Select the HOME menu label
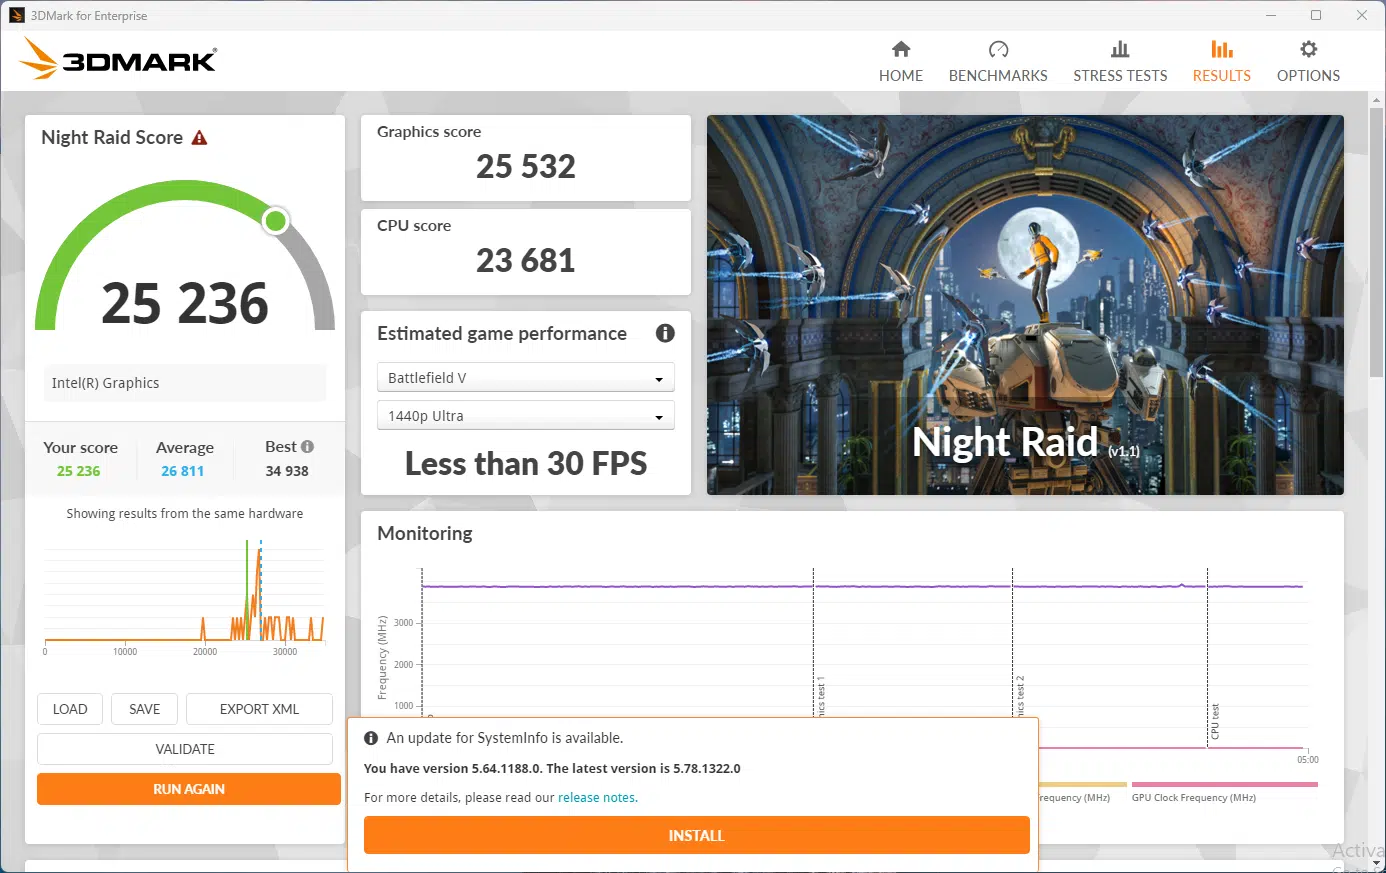1386x873 pixels. 901,76
